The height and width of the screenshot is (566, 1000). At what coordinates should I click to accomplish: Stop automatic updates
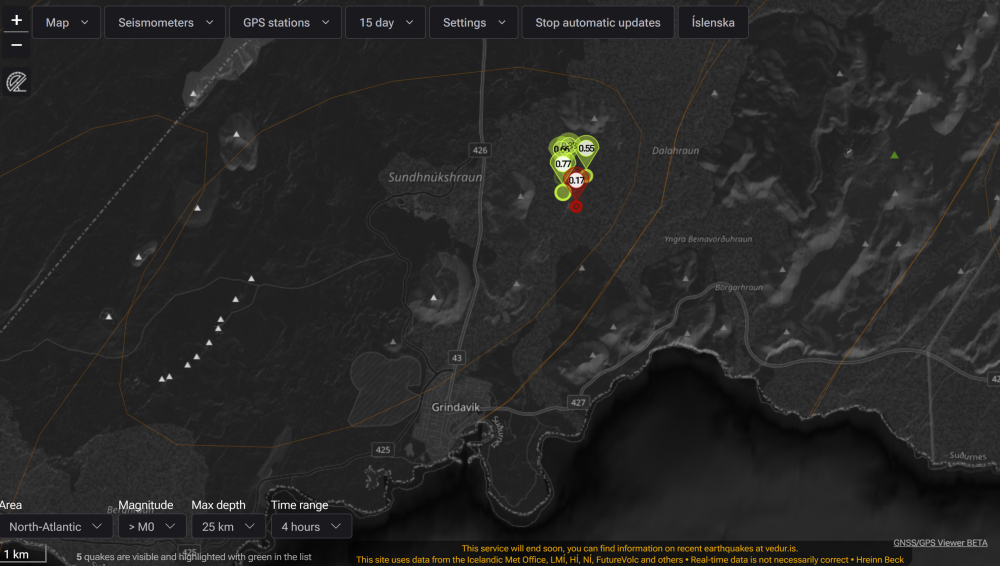(598, 22)
